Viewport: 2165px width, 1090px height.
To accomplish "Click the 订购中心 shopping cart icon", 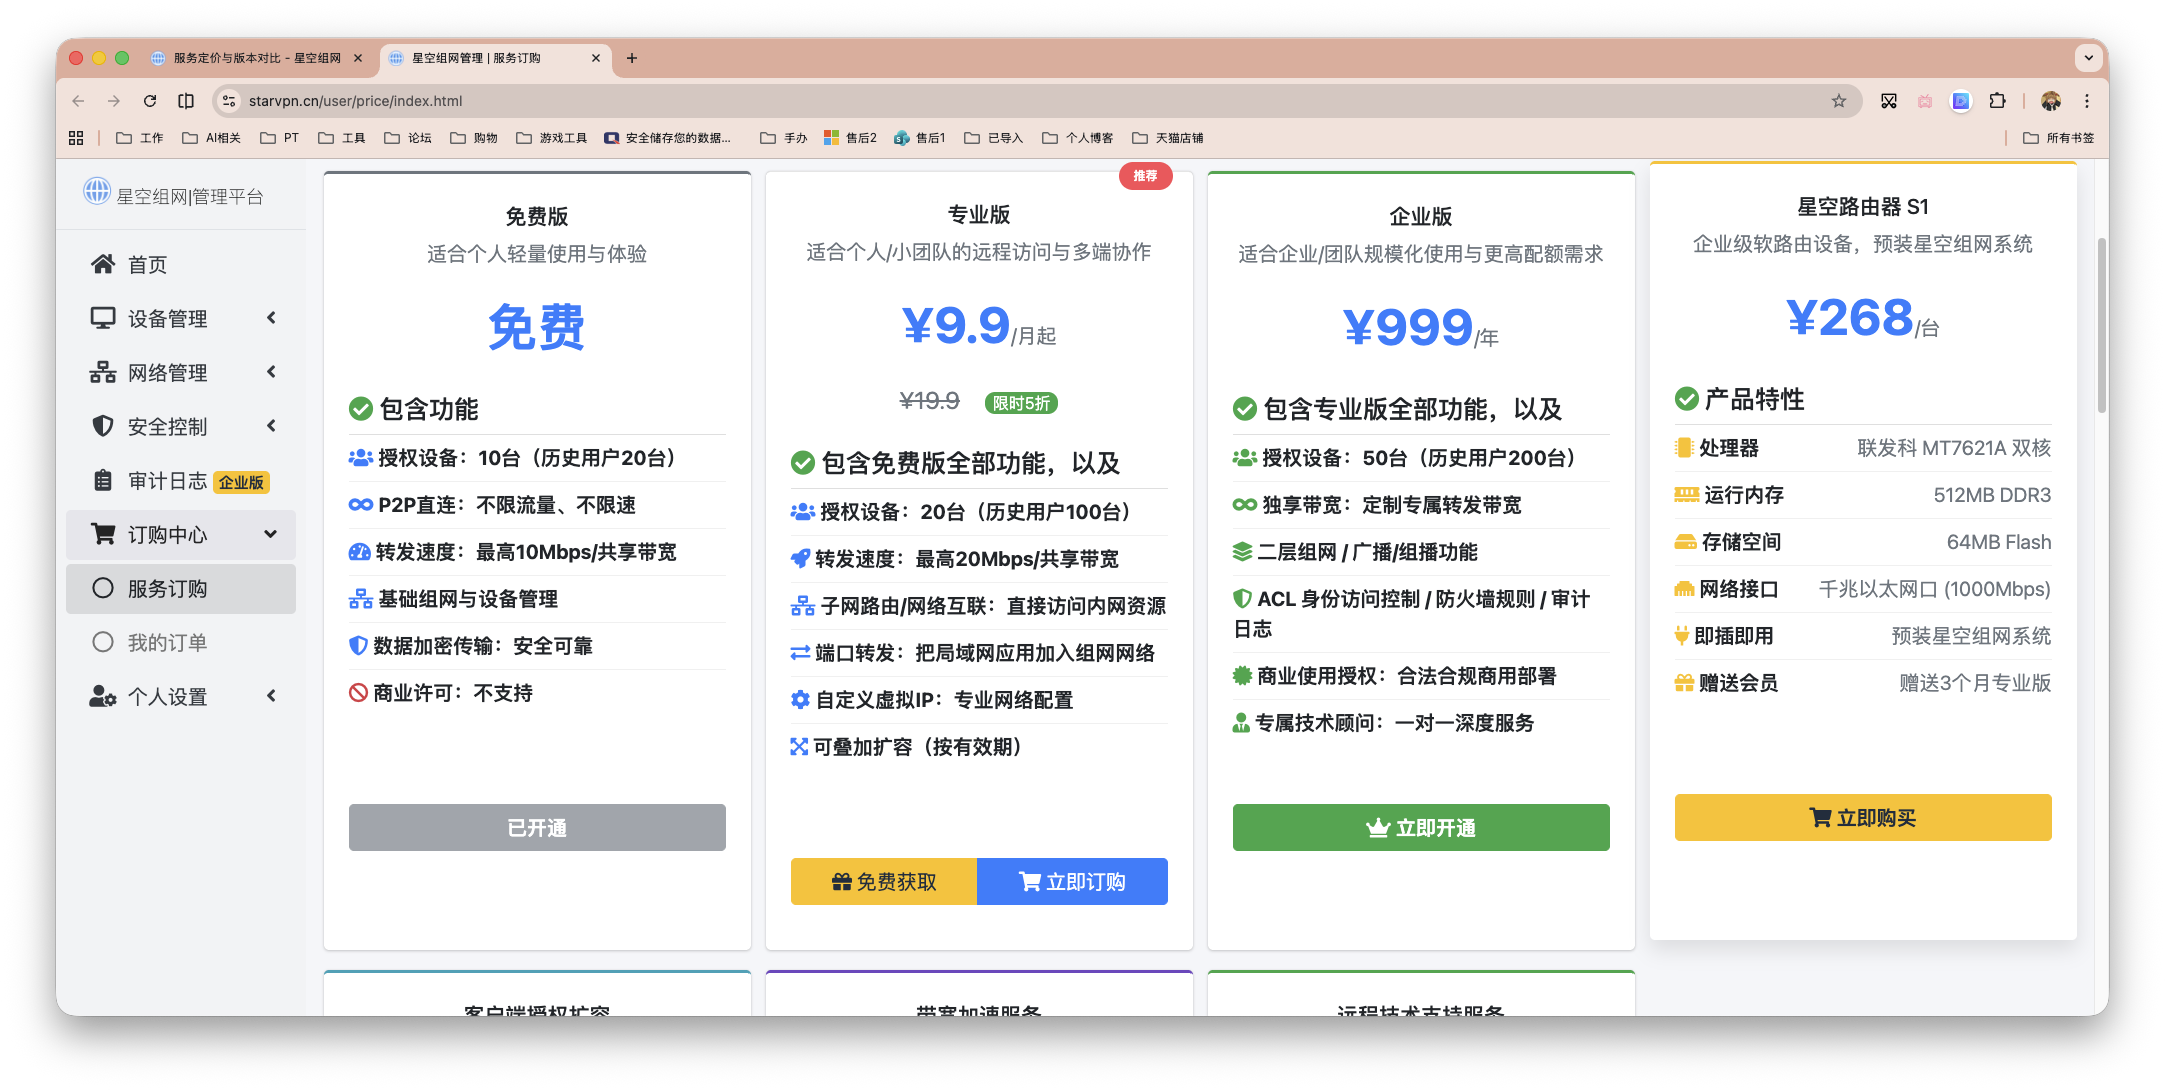I will 104,534.
